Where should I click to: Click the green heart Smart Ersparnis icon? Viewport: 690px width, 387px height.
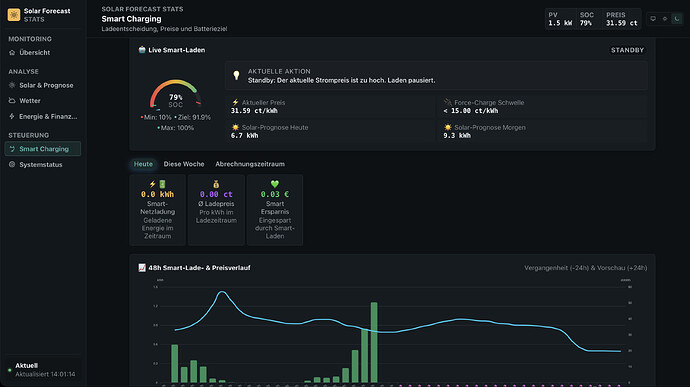[x=275, y=184]
